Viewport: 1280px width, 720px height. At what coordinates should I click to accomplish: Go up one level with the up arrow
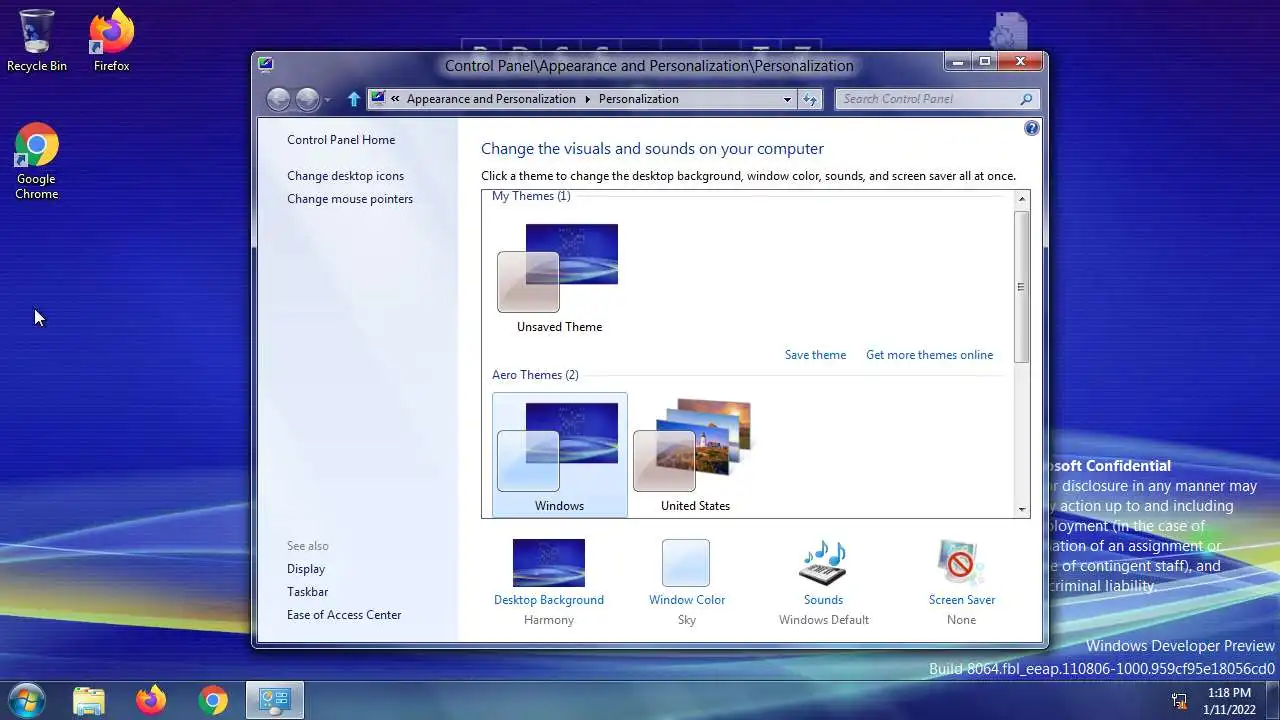pos(353,99)
